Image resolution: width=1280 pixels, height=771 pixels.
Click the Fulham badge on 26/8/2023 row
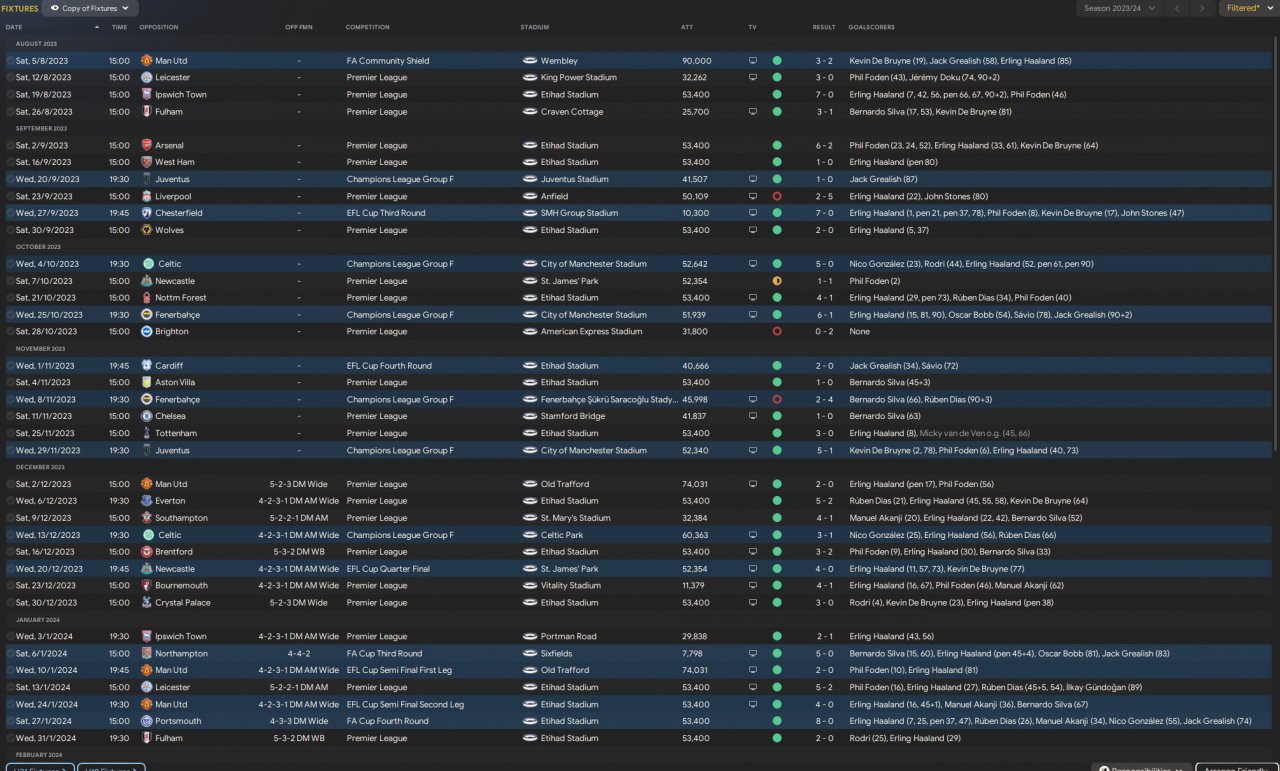[146, 112]
